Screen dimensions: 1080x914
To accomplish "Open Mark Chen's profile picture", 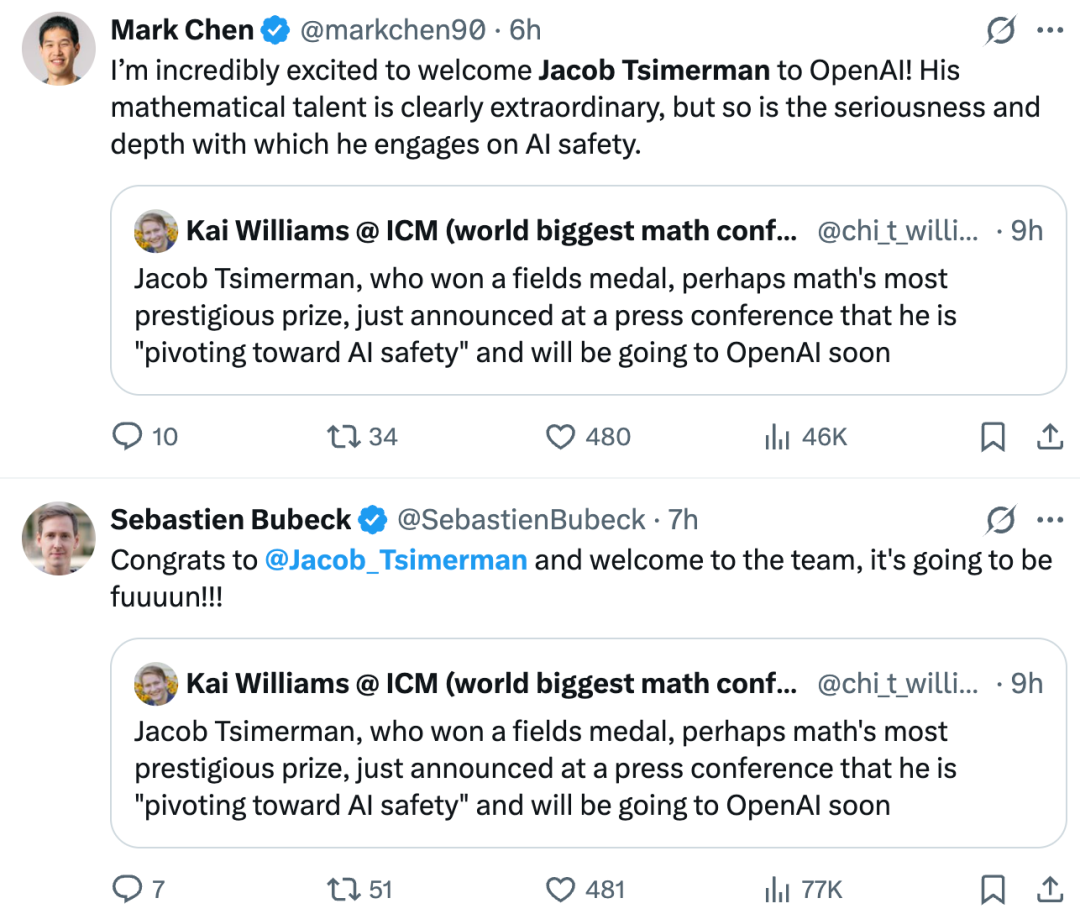I will click(59, 48).
